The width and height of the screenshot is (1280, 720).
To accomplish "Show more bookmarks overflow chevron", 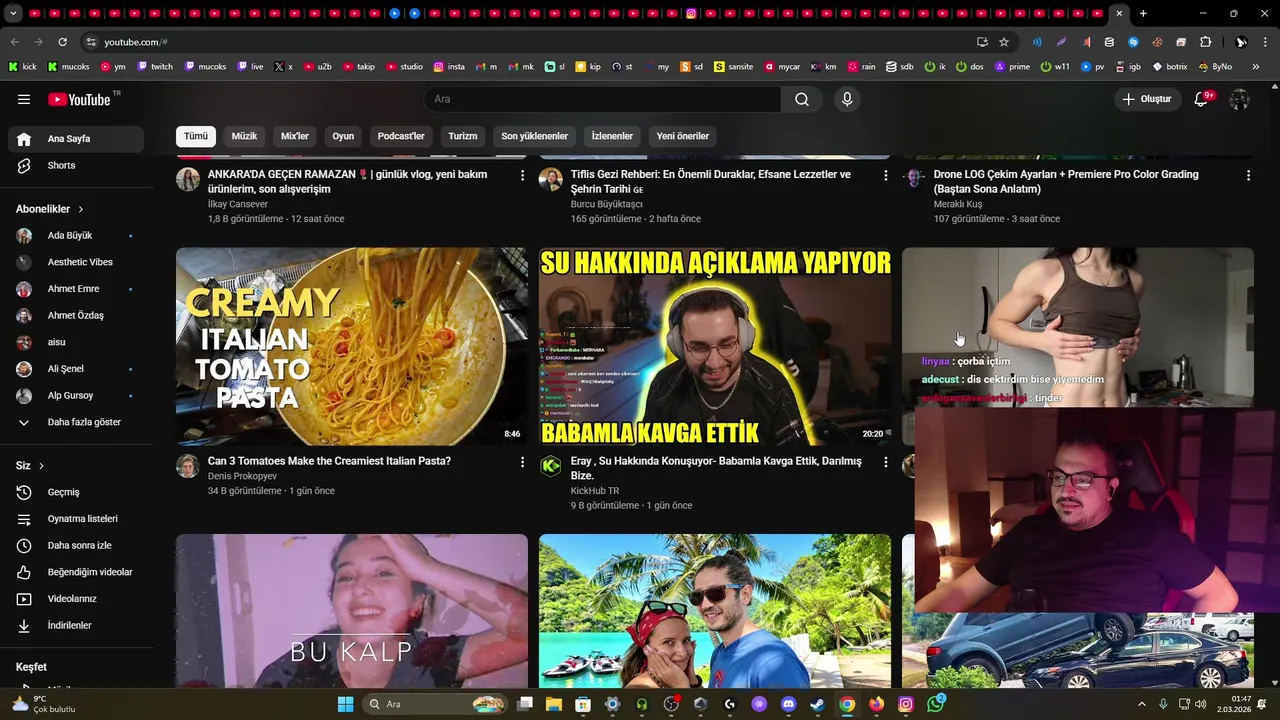I will (x=1254, y=67).
